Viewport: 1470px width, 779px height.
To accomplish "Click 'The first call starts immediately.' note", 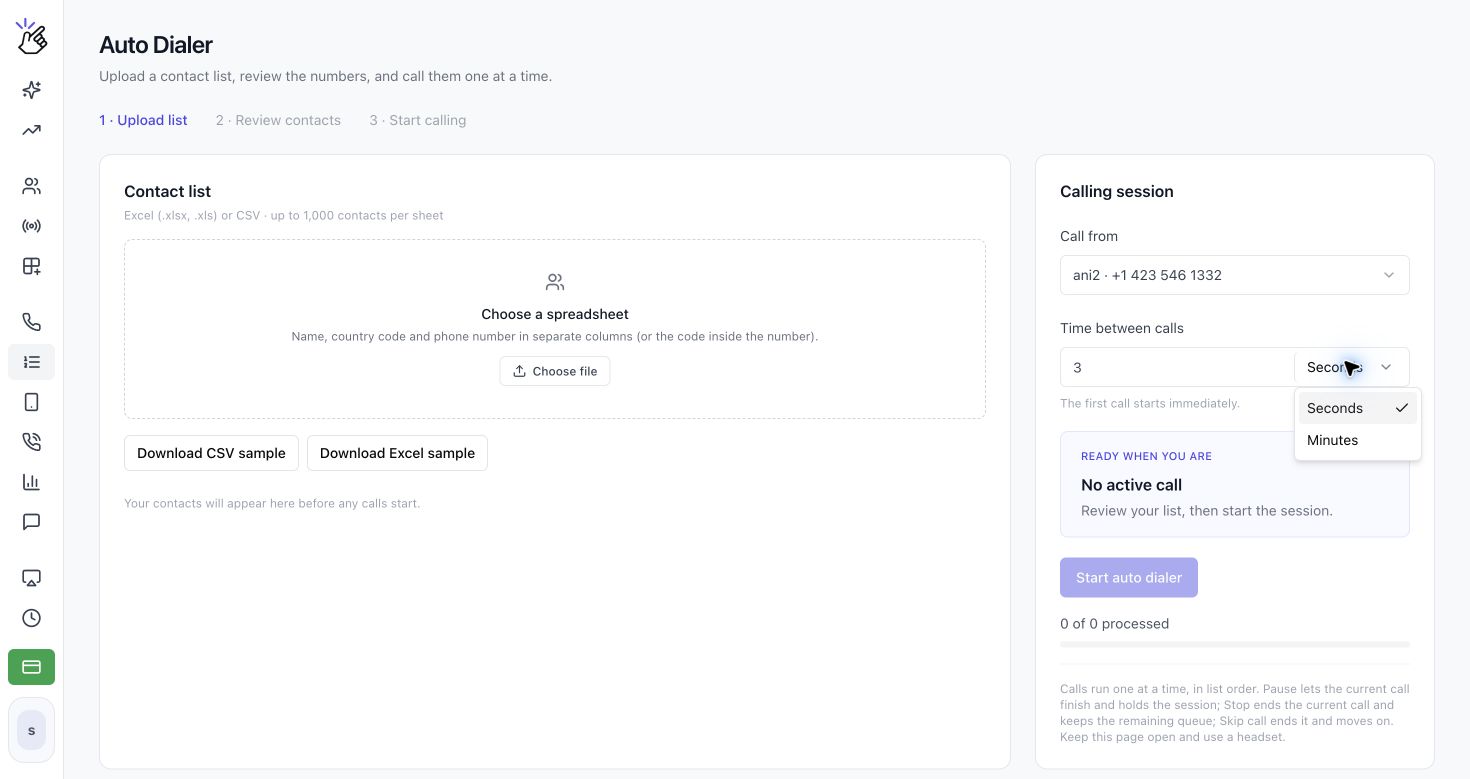I will coord(1149,404).
